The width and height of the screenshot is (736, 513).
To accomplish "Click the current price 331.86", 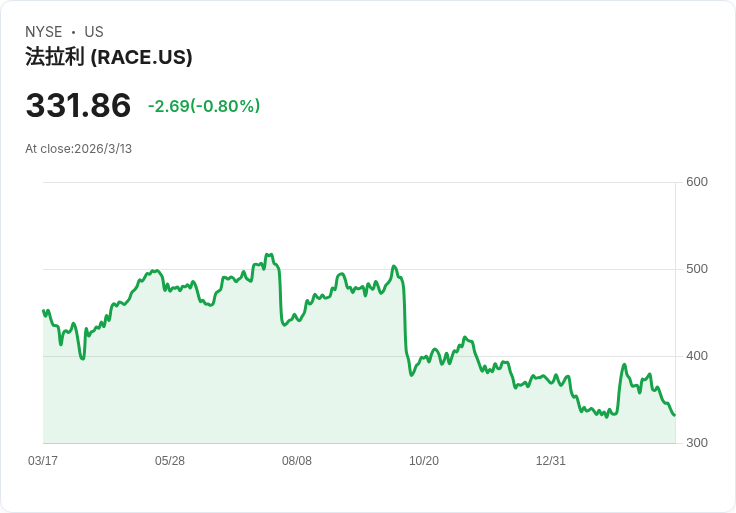I will tap(78, 106).
